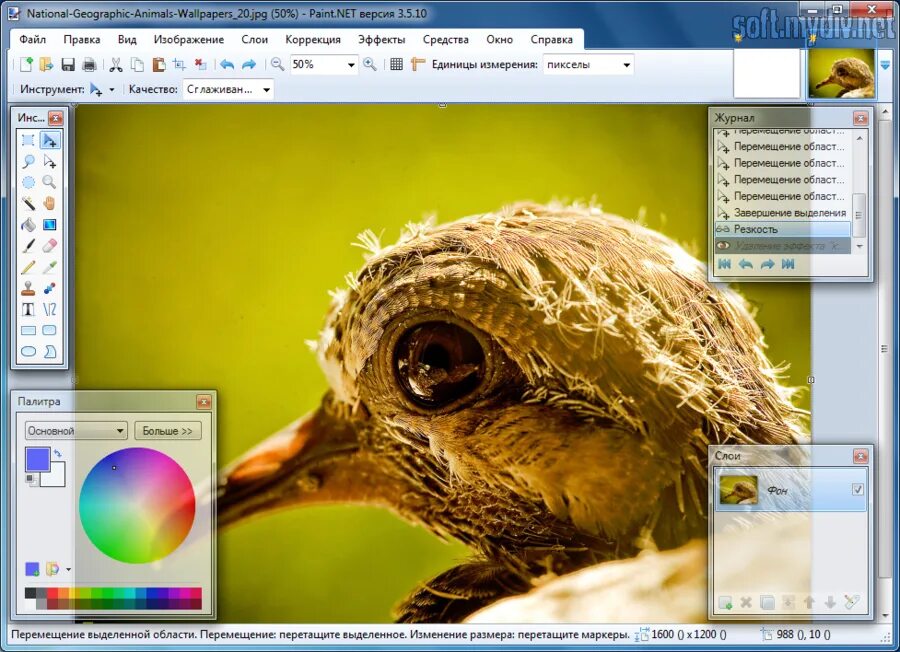Open the palette management dropdown arrow

[68, 569]
